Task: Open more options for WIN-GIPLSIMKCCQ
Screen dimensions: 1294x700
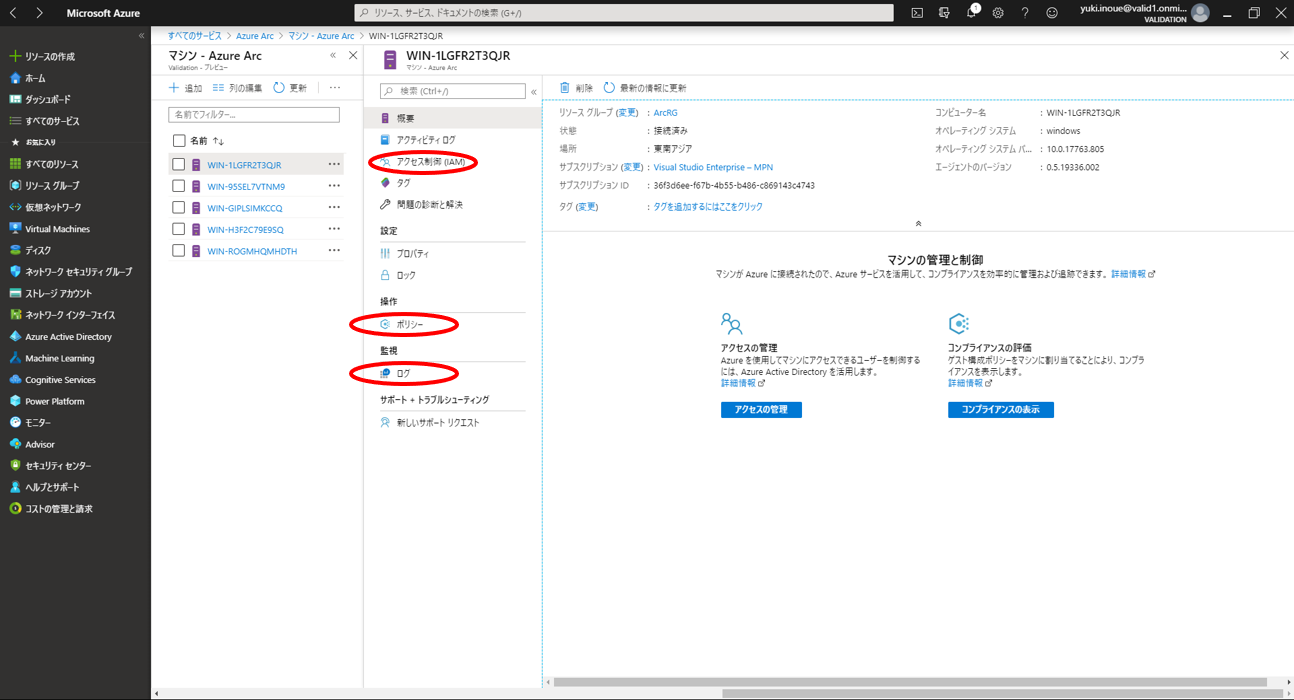Action: click(x=334, y=208)
